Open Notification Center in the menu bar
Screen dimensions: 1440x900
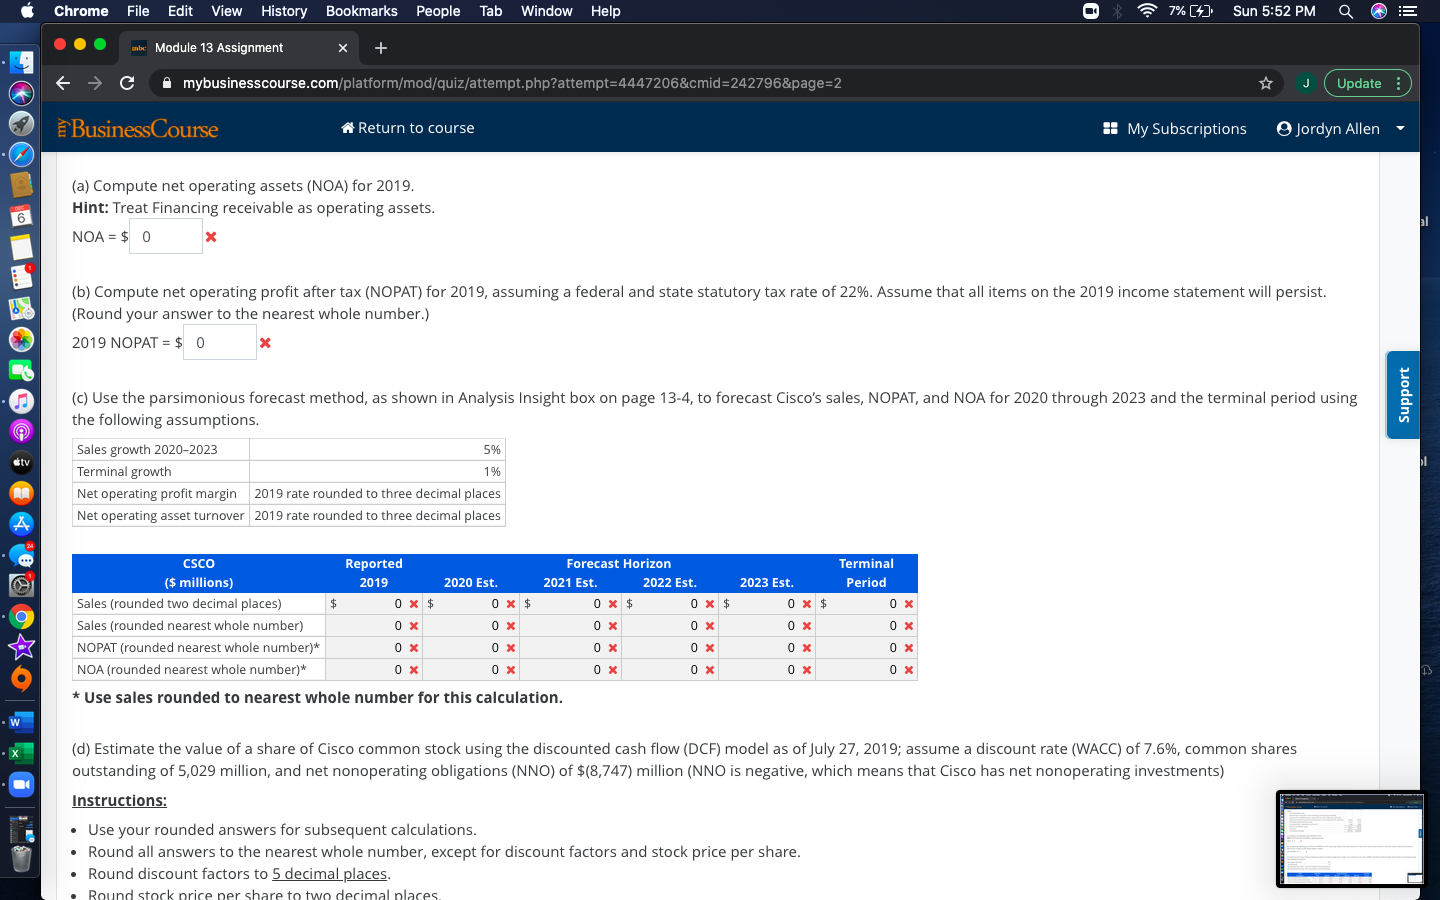pyautogui.click(x=1410, y=12)
